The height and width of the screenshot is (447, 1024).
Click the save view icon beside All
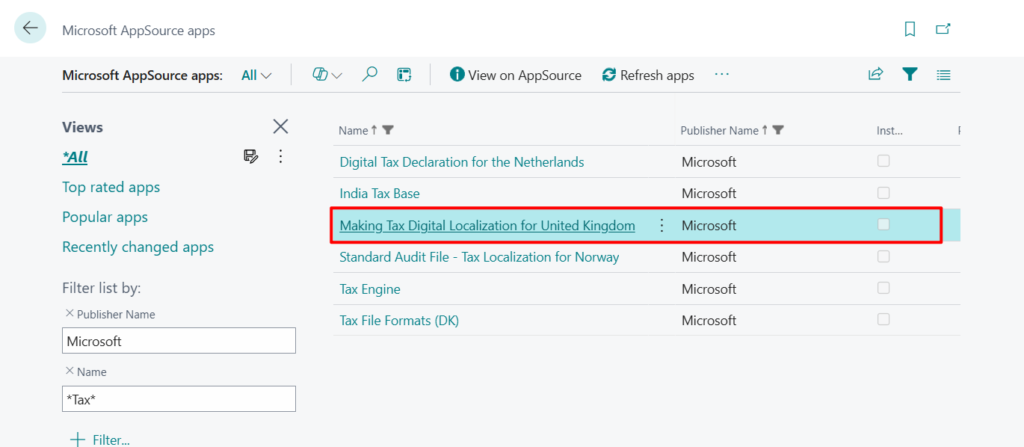click(x=251, y=156)
